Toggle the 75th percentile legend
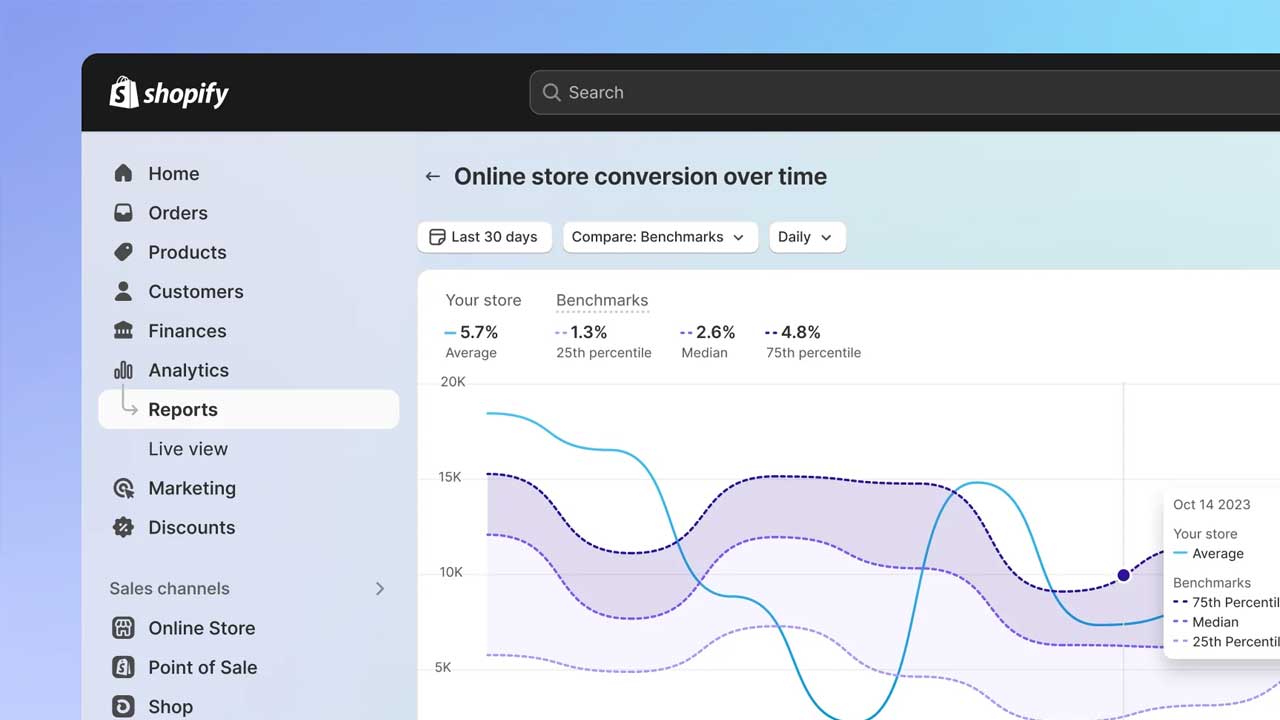 (812, 341)
